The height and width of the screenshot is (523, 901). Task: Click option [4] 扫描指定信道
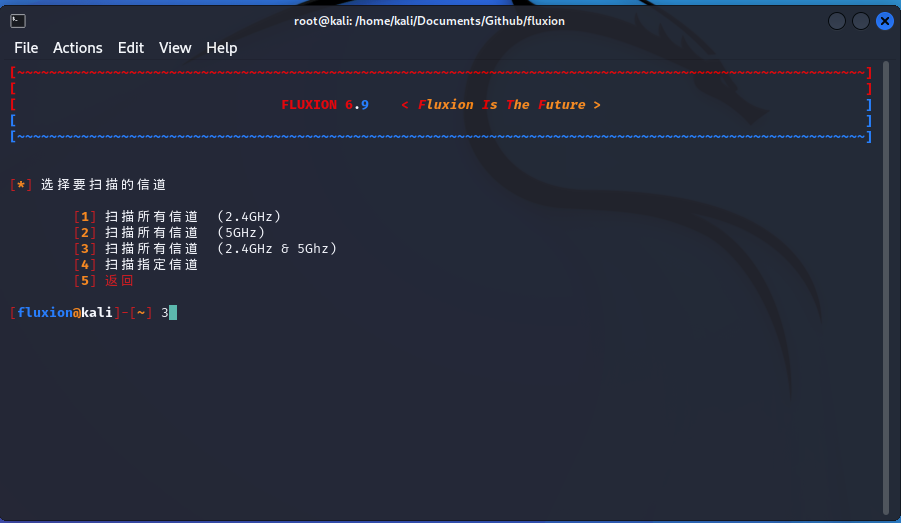[x=136, y=264]
